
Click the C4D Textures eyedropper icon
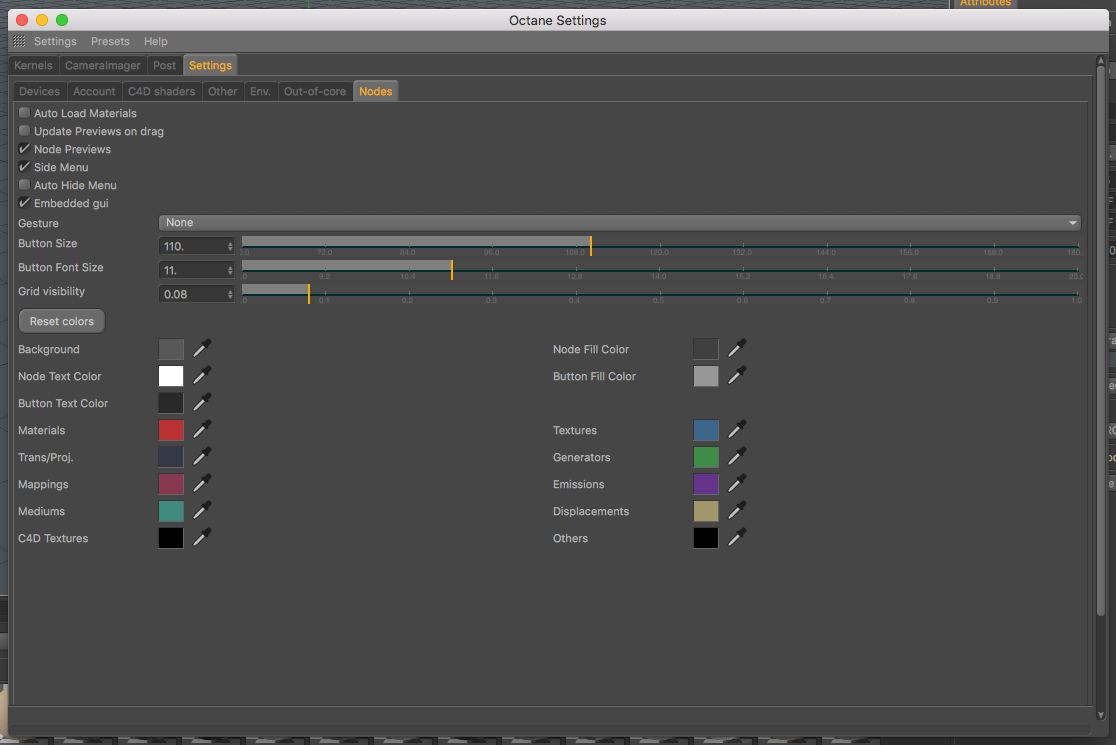click(202, 538)
